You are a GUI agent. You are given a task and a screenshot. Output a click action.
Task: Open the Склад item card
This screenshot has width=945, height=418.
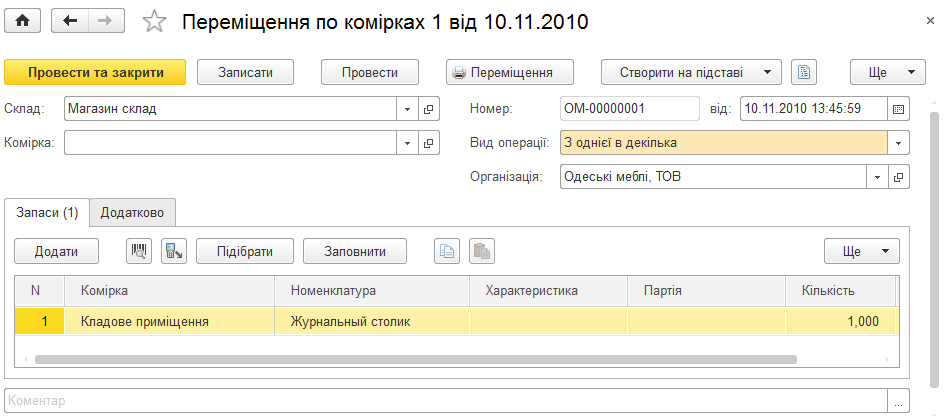tap(429, 109)
